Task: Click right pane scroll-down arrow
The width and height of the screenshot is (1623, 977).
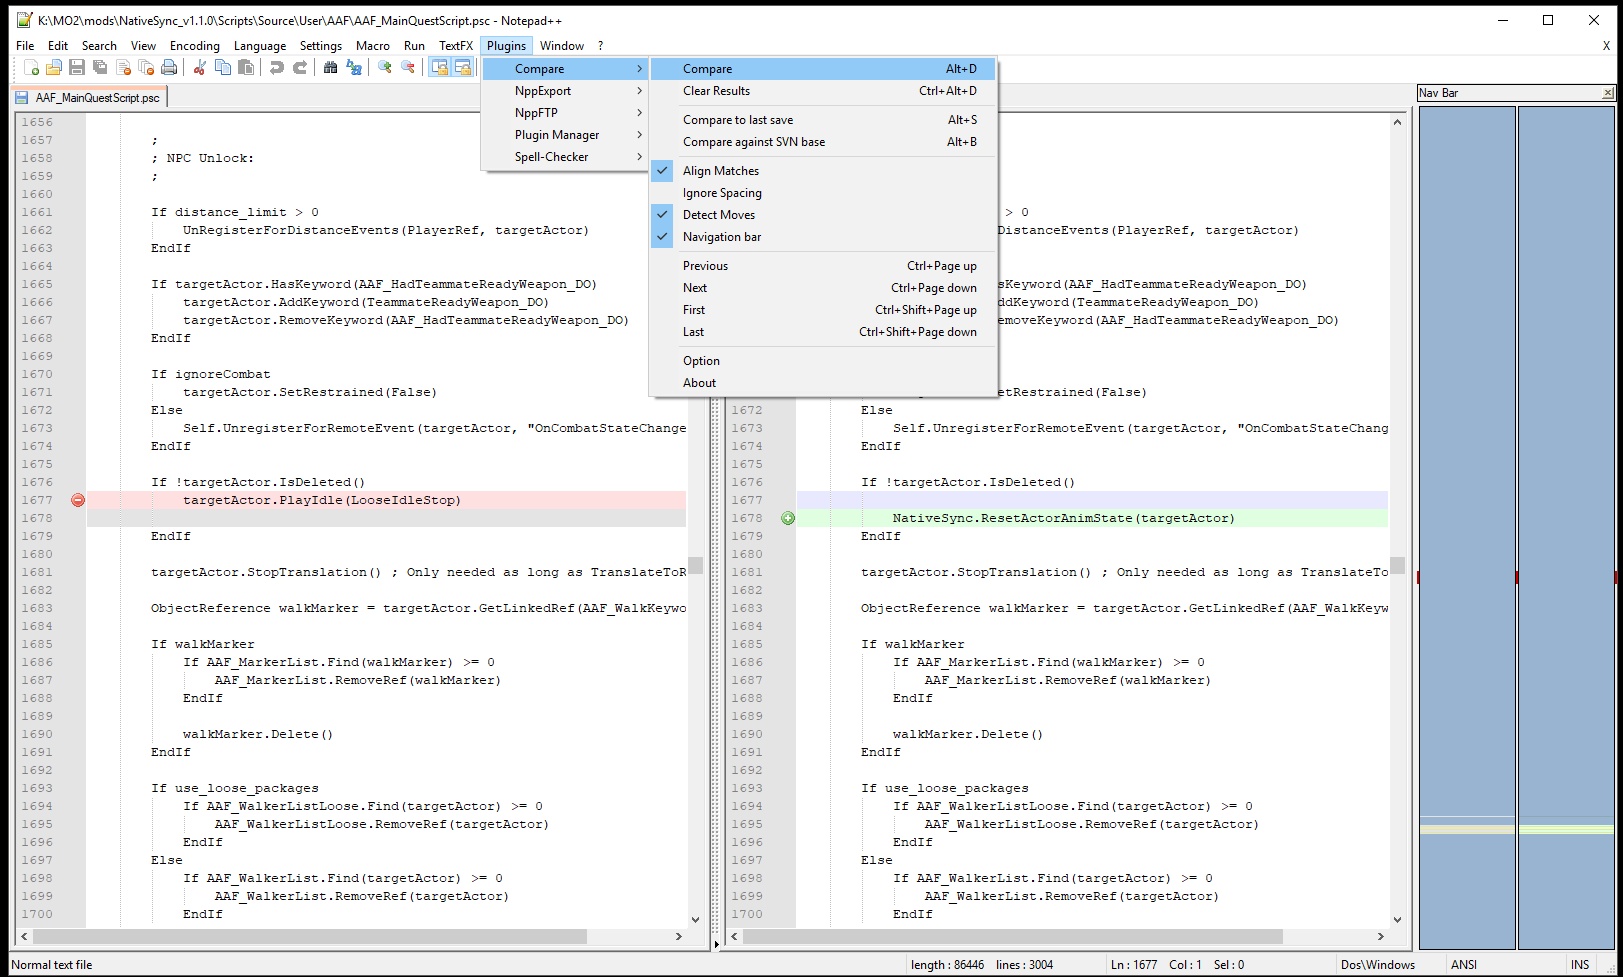Action: coord(1397,920)
